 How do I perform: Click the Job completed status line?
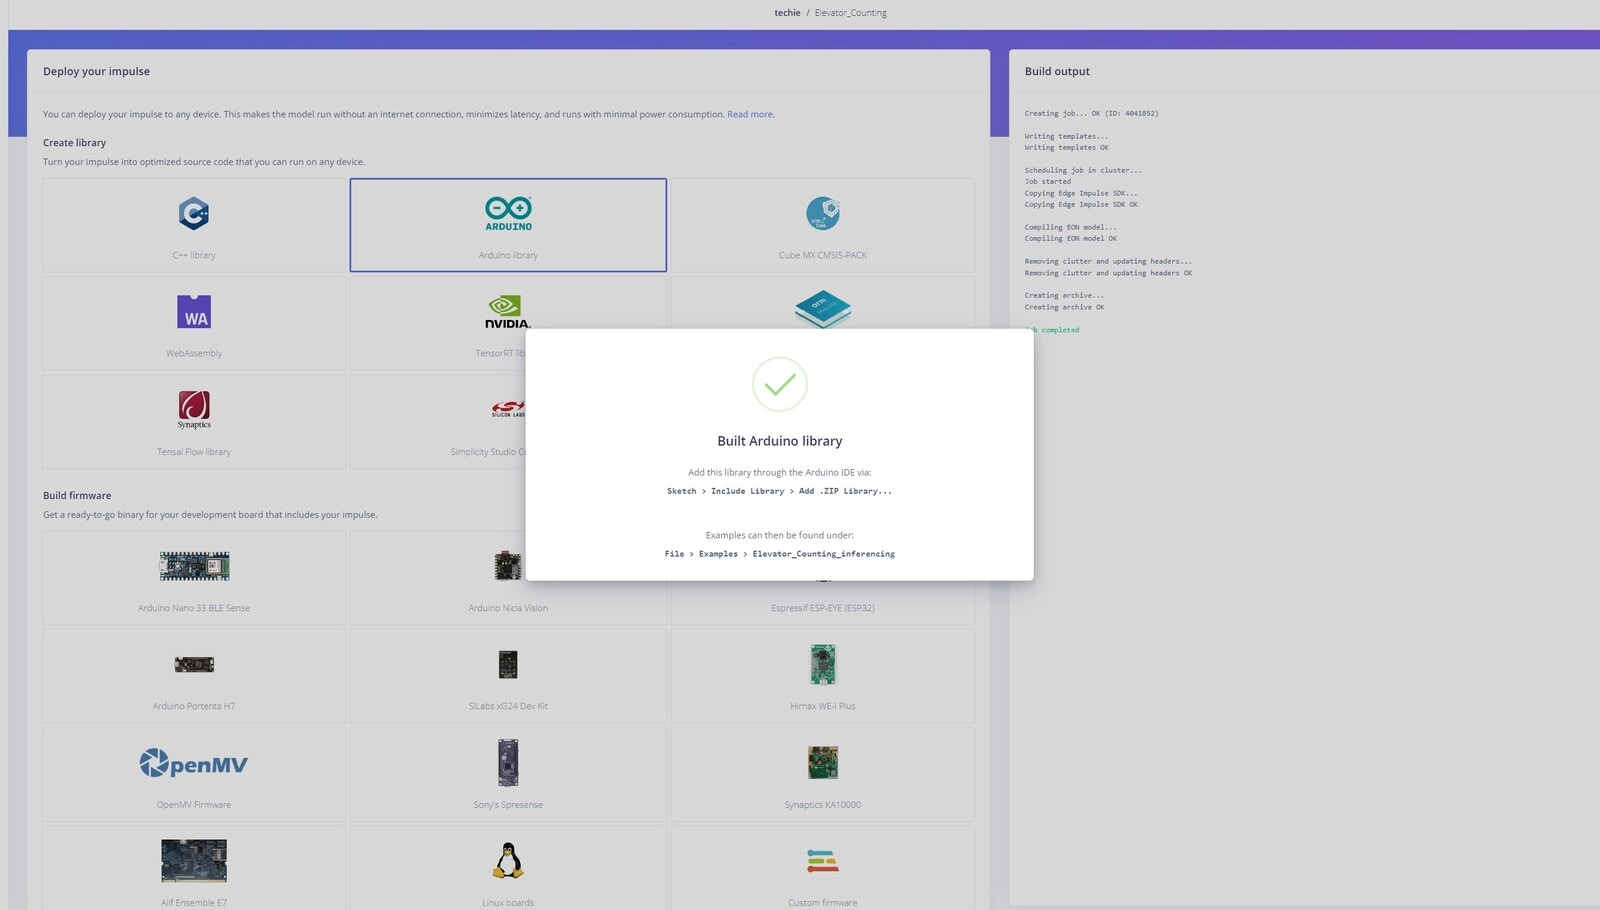1052,330
